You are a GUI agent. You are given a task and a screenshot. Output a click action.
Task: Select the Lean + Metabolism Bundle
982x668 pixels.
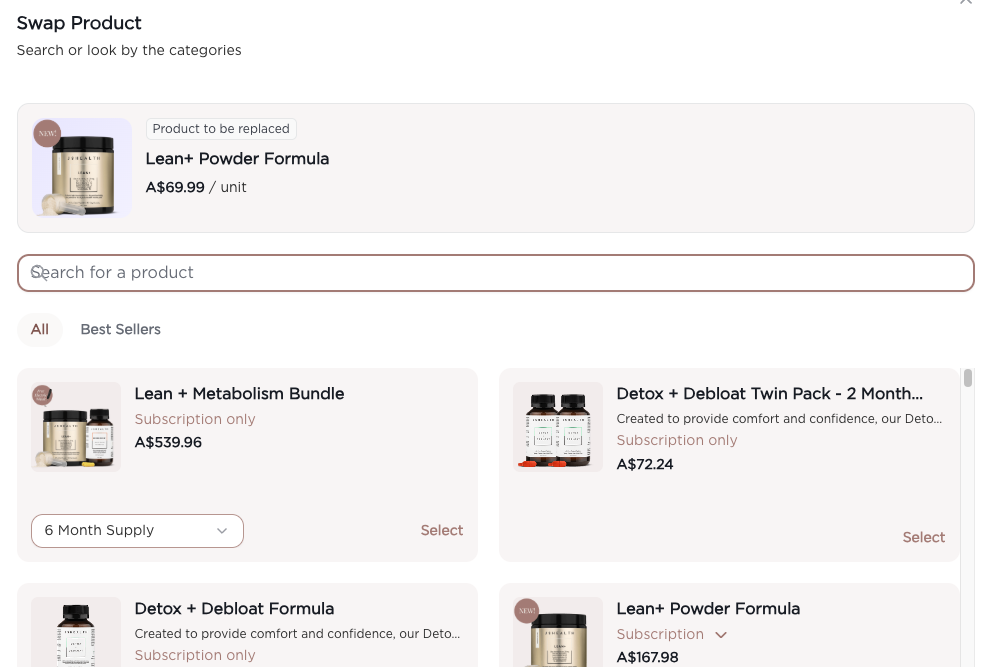441,531
